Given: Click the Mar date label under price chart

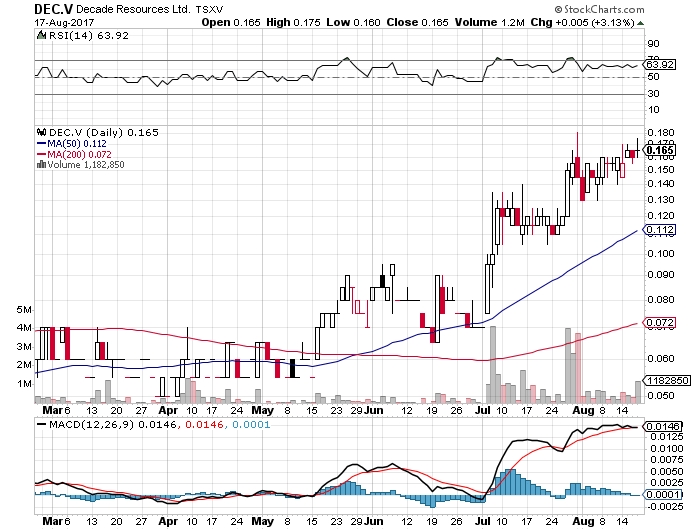Looking at the screenshot, I should (52, 410).
